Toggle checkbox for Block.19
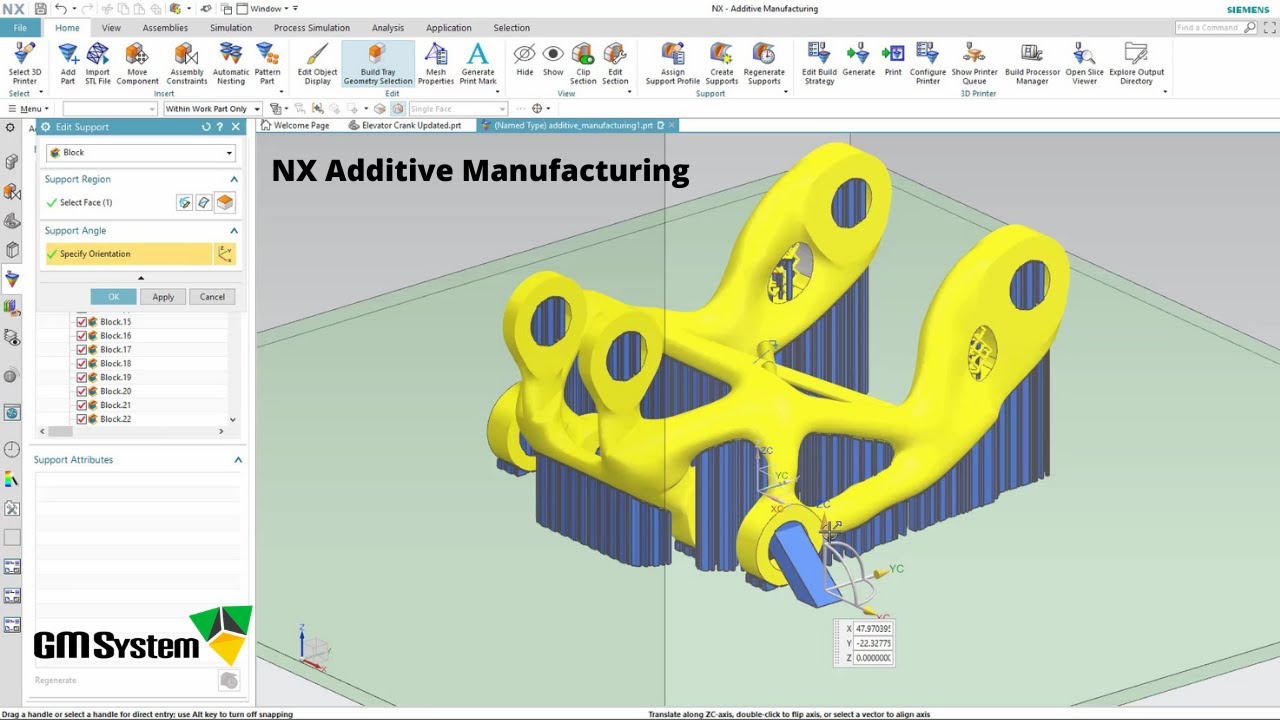 (82, 378)
